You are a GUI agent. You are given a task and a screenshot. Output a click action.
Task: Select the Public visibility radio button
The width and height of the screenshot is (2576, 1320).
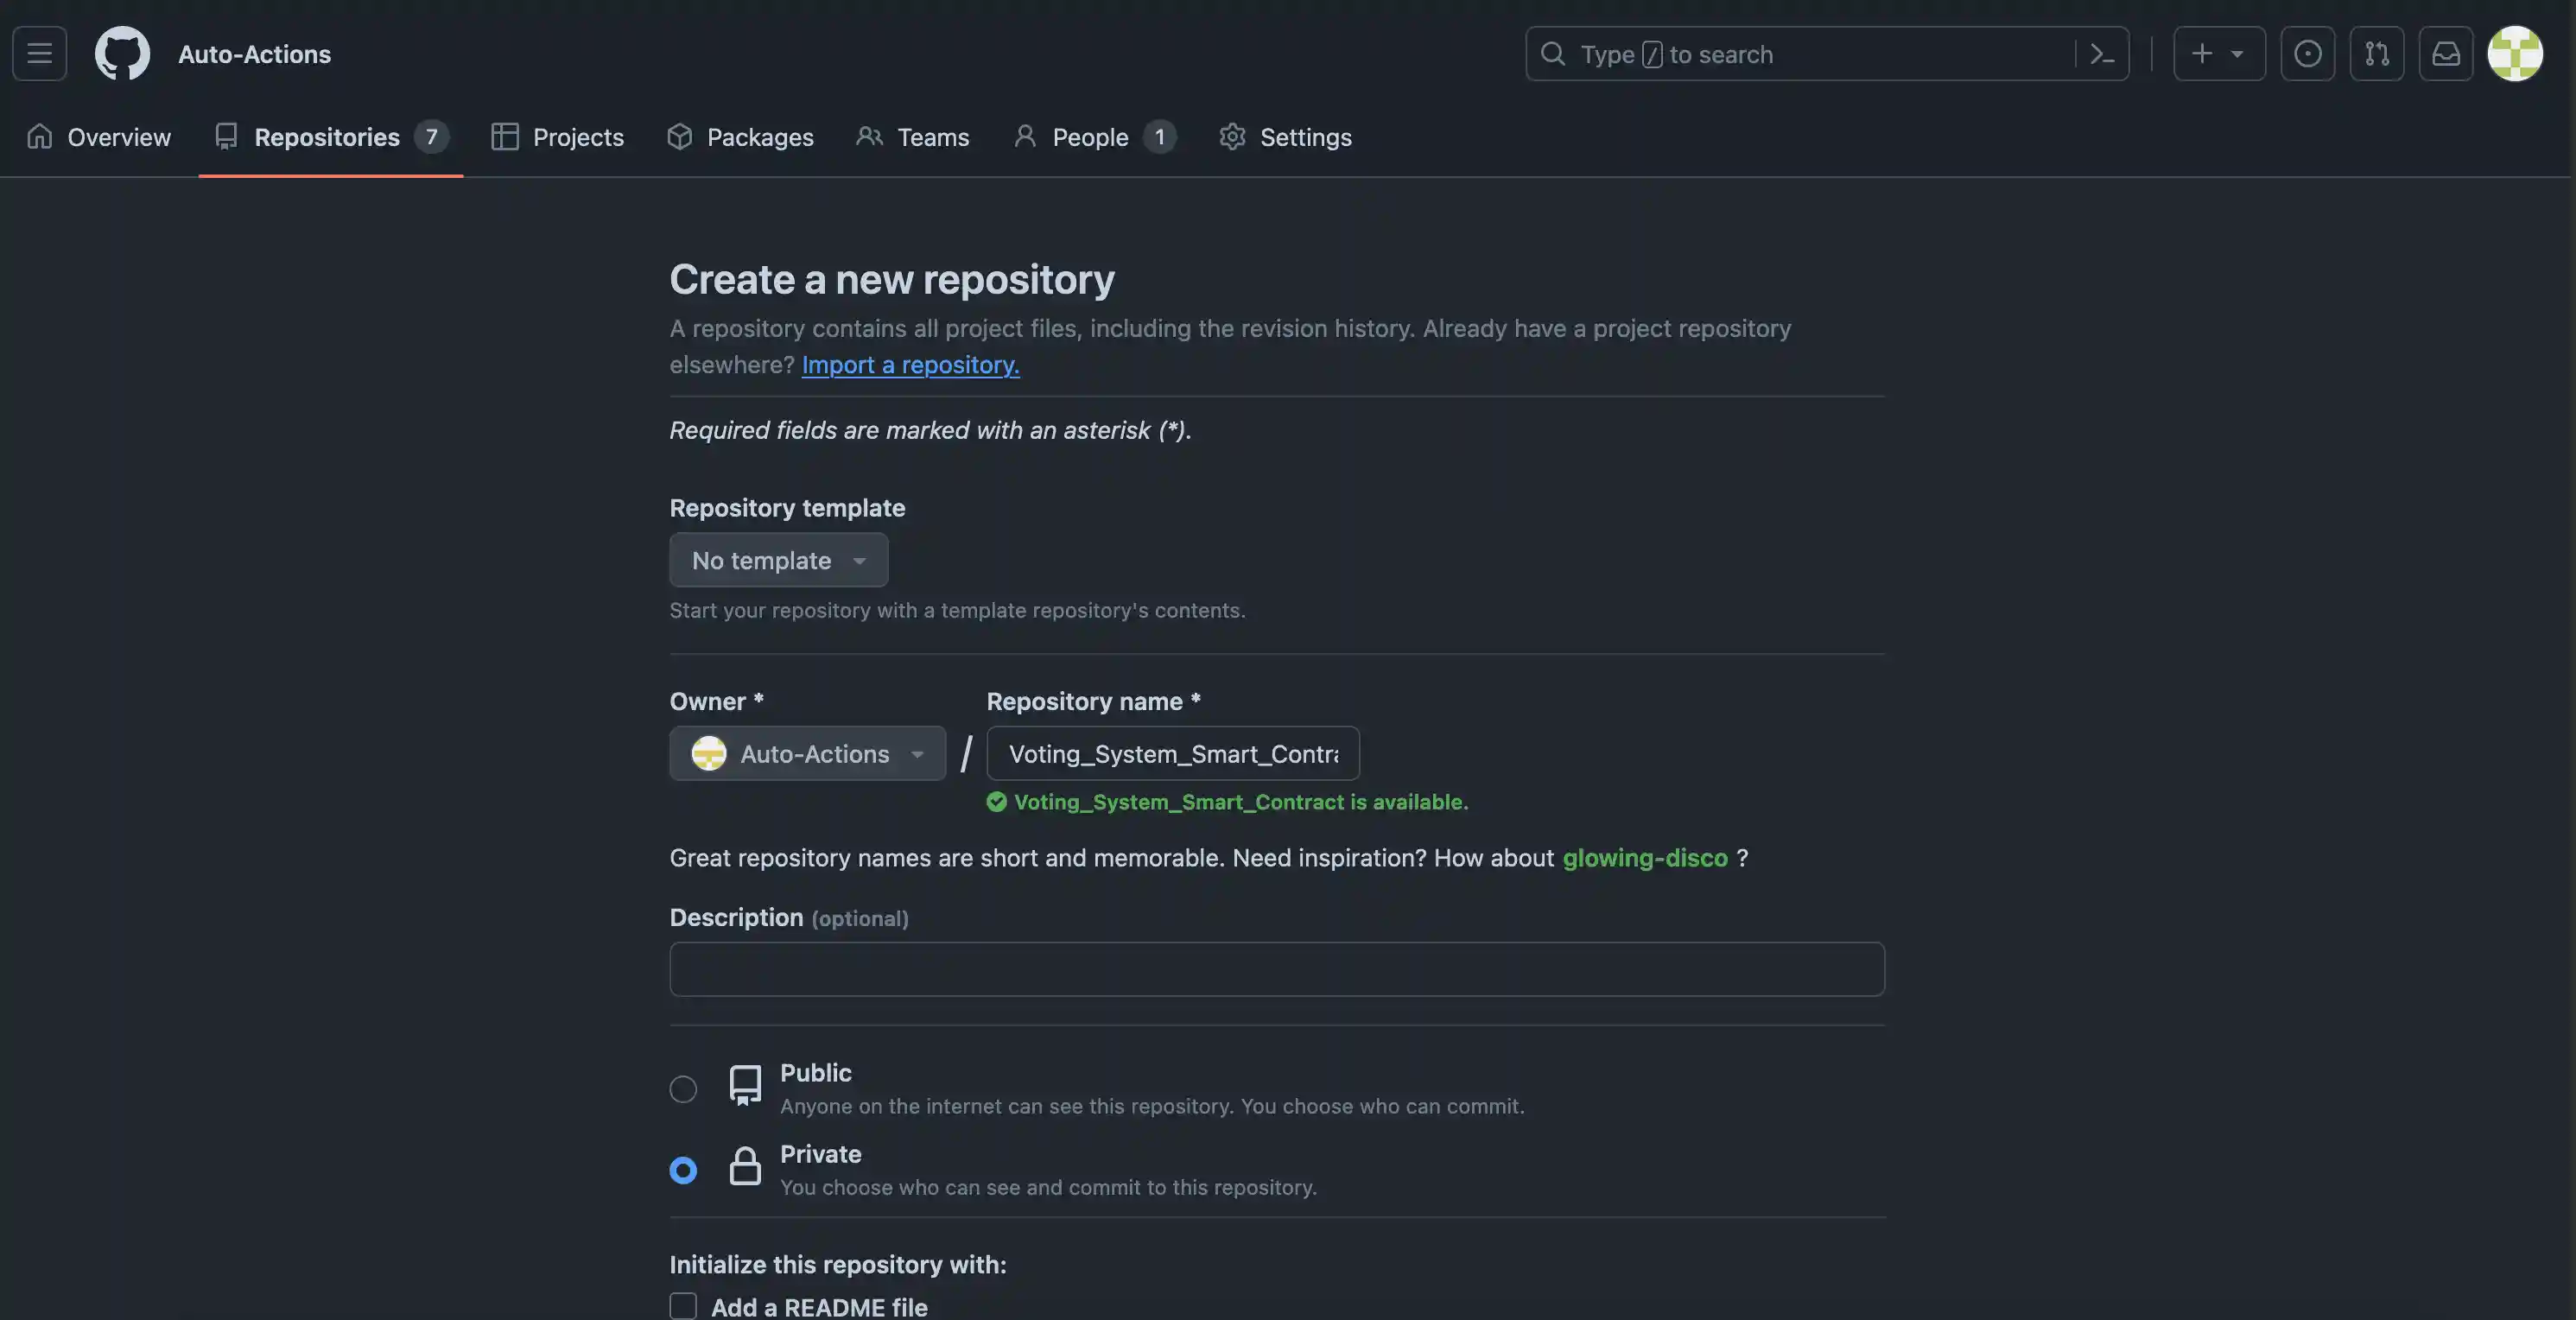[x=683, y=1089]
